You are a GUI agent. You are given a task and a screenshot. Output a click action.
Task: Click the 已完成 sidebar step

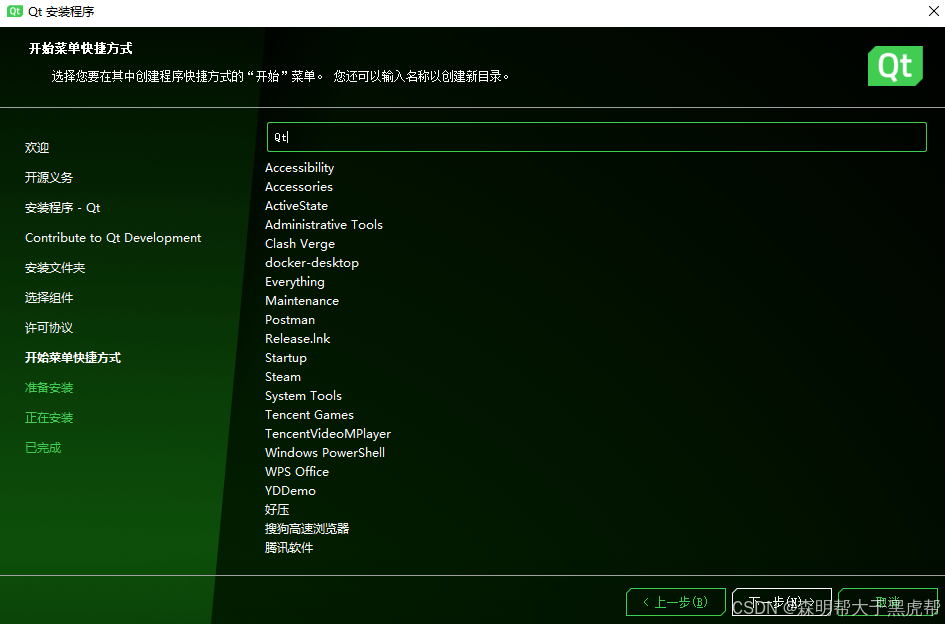pyautogui.click(x=43, y=448)
